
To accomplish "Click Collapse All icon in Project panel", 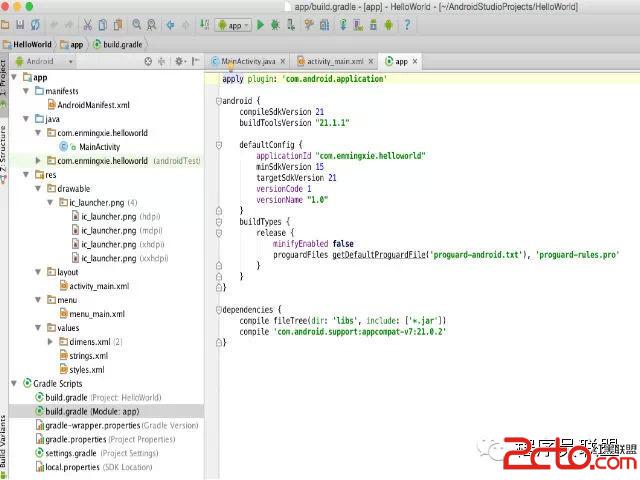I will pyautogui.click(x=162, y=61).
